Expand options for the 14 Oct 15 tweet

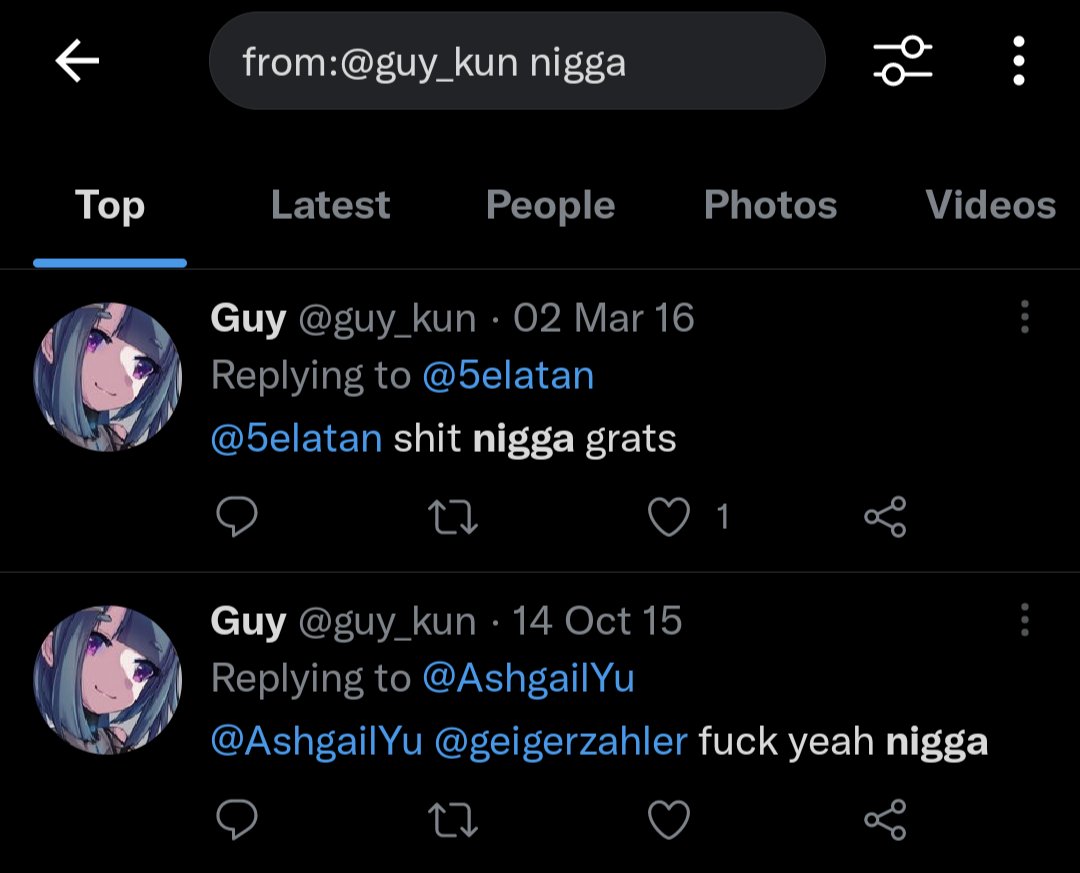[x=1024, y=621]
